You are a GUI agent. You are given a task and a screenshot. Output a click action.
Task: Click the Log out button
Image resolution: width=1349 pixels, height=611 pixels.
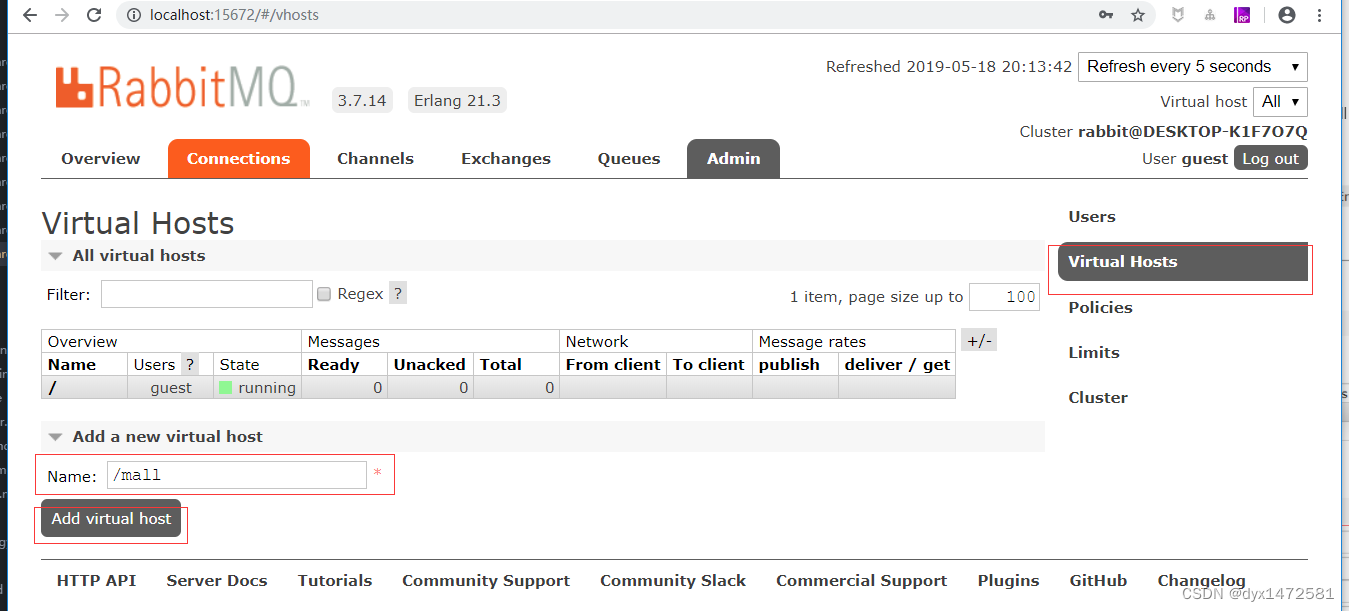(x=1270, y=158)
